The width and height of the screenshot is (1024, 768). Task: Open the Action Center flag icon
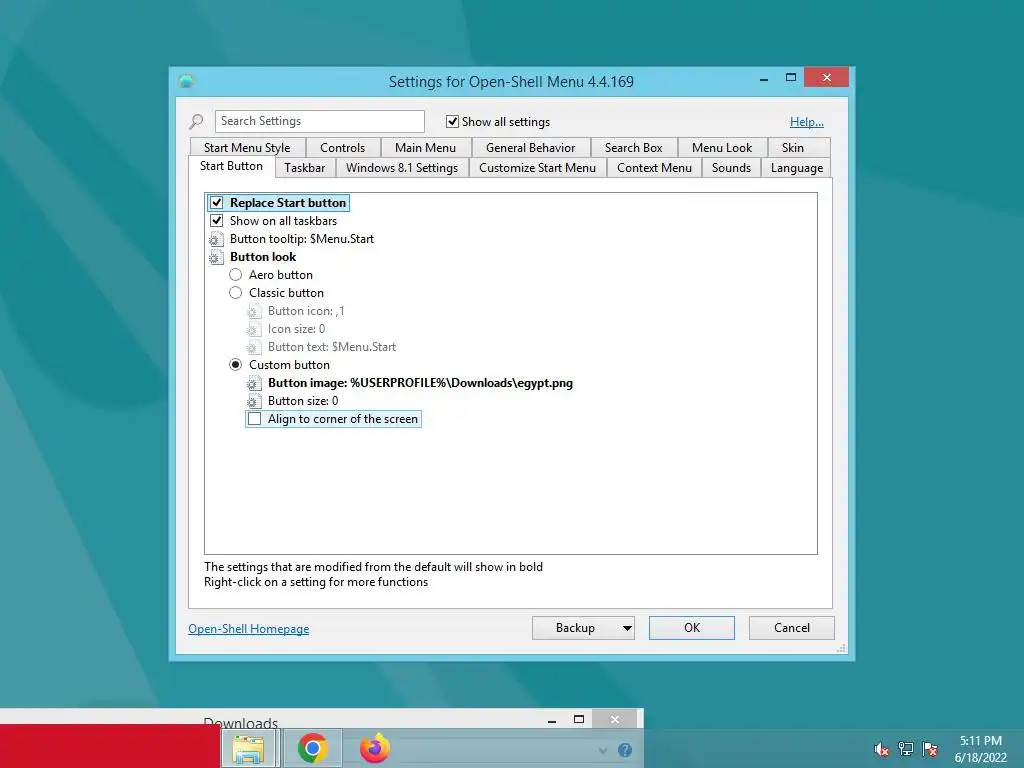point(930,749)
